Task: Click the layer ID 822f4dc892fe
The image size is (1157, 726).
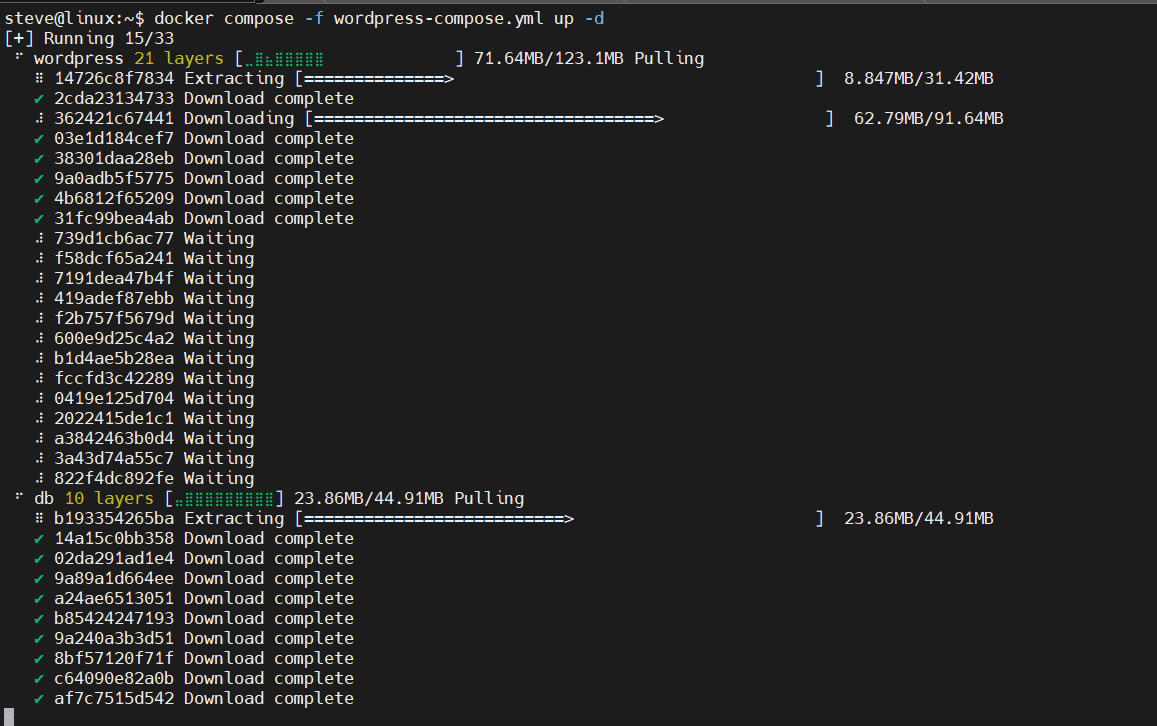Action: (x=114, y=478)
